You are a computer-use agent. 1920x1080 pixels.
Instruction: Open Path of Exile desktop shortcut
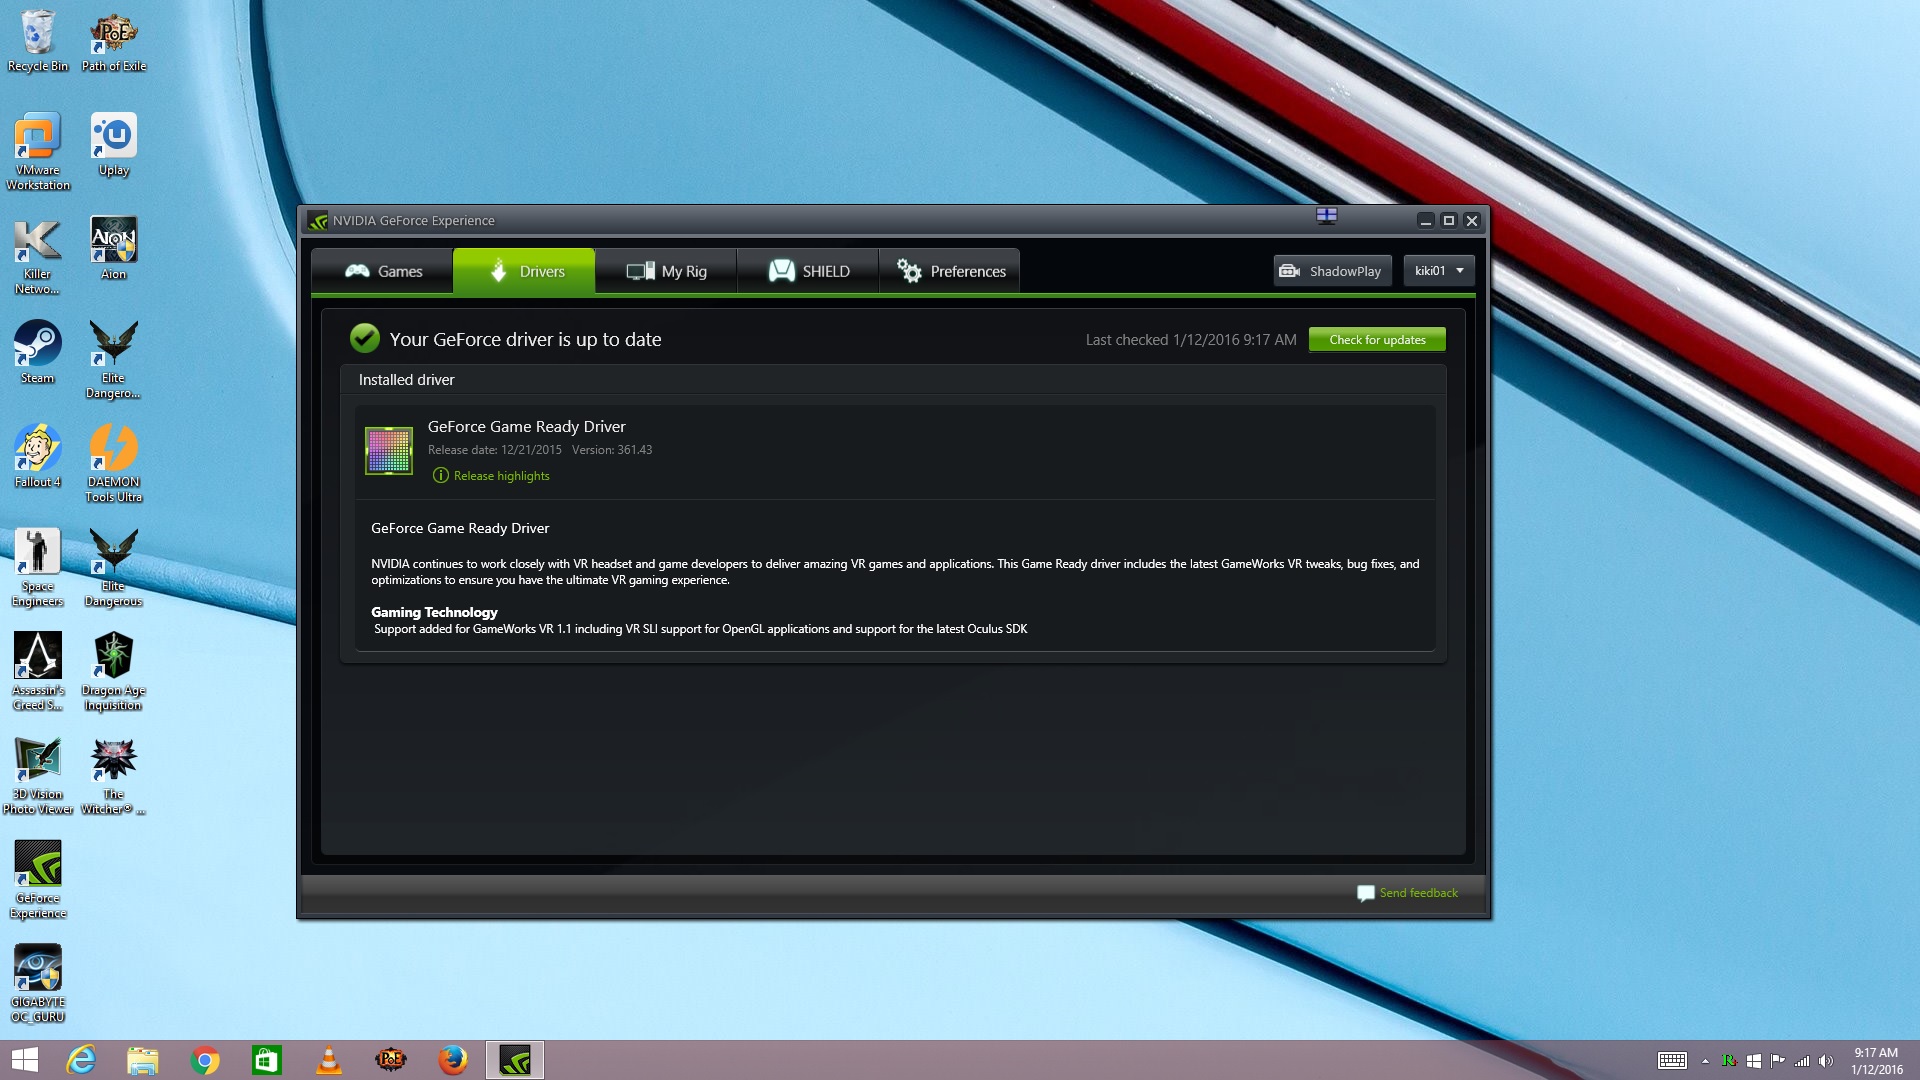coord(114,40)
